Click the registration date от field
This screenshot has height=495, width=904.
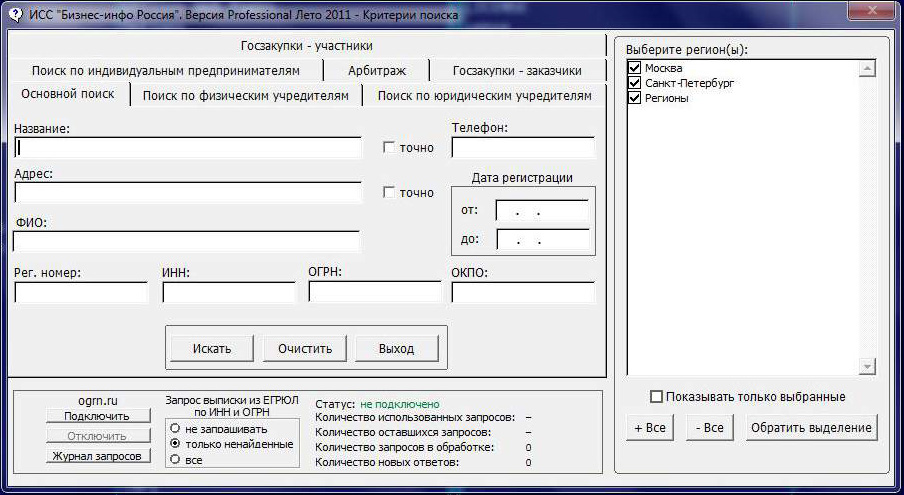click(x=541, y=211)
